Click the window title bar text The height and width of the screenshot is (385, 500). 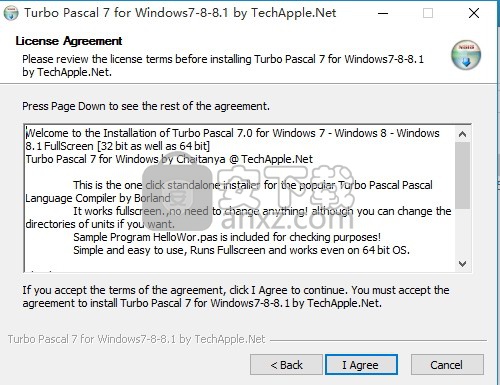coord(180,13)
